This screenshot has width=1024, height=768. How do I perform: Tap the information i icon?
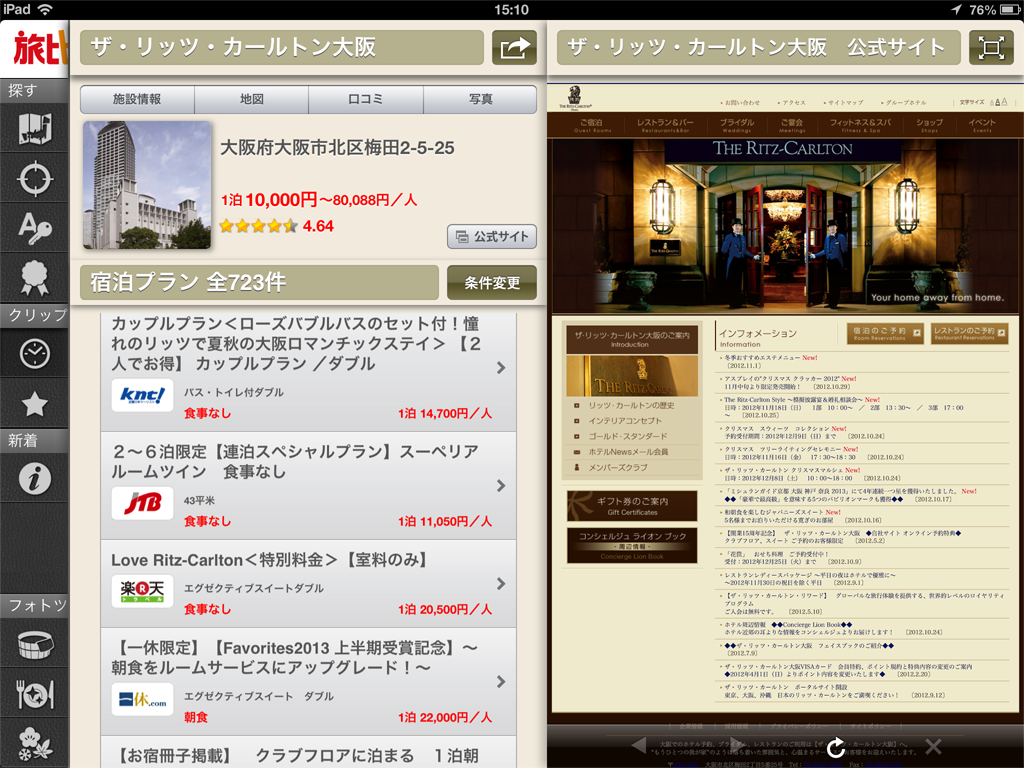35,478
